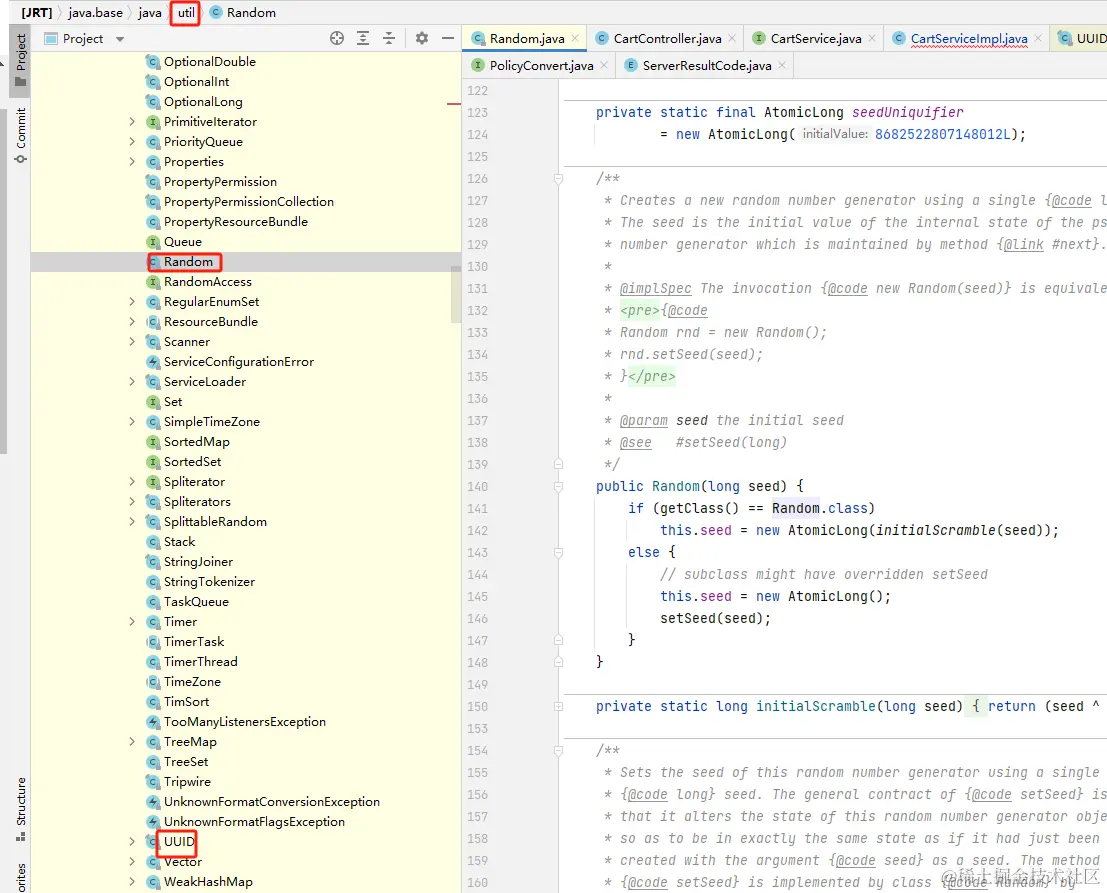Select TimerTask in the project tree

[194, 642]
